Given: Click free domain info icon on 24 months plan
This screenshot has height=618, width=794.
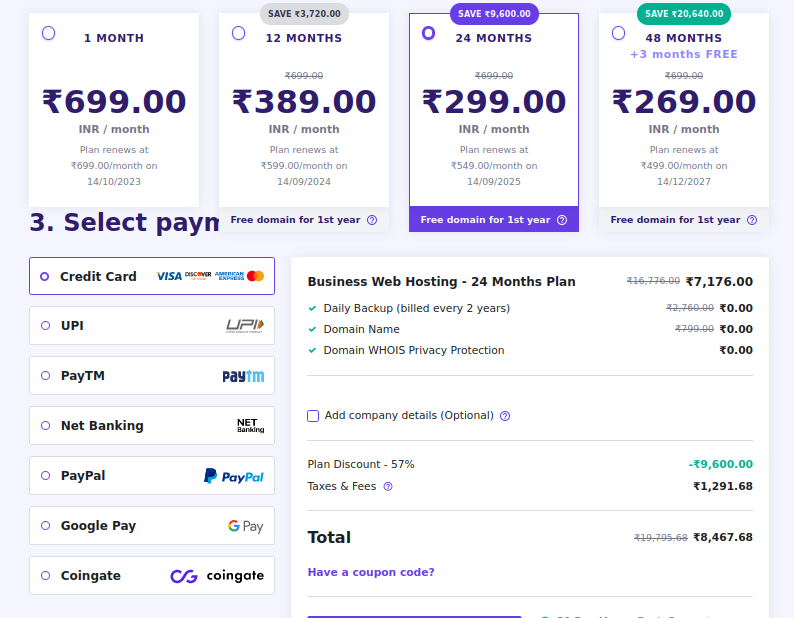Looking at the screenshot, I should pyautogui.click(x=562, y=220).
